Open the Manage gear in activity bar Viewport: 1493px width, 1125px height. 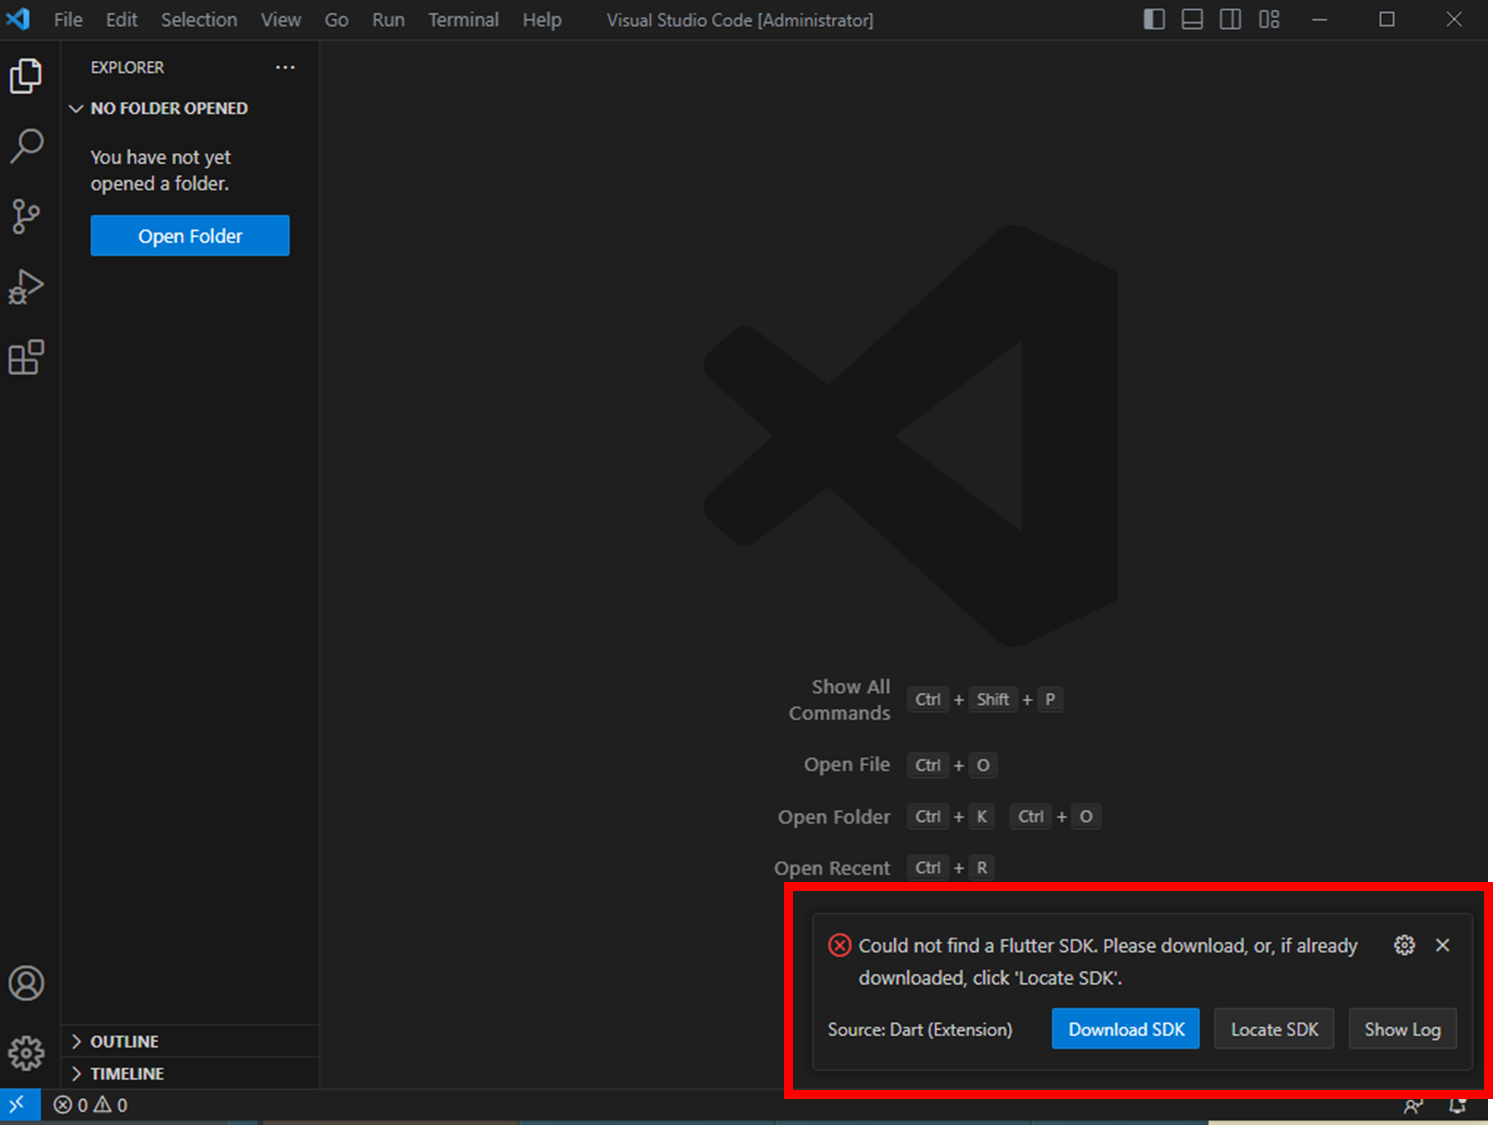[x=26, y=1053]
